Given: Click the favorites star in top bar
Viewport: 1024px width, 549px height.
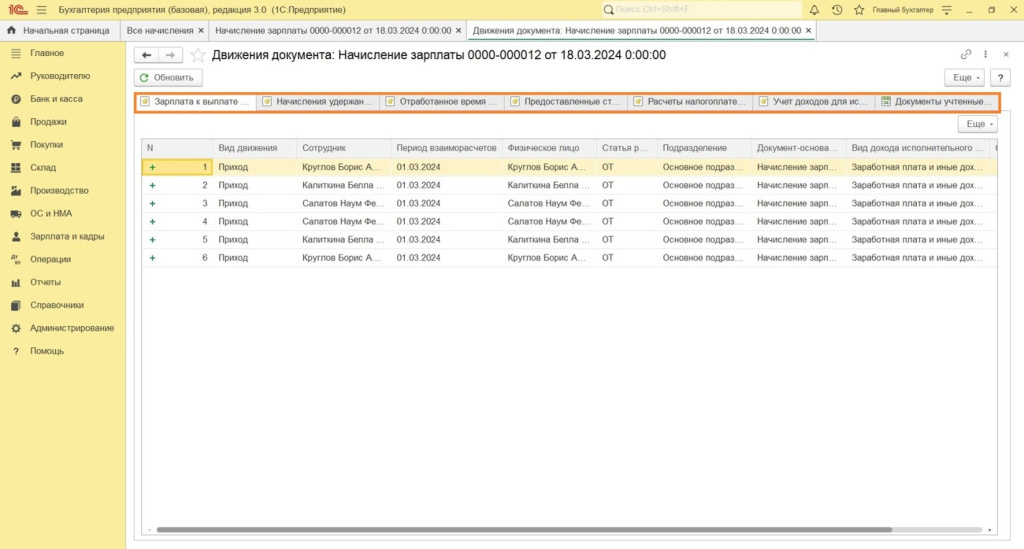Looking at the screenshot, I should coord(857,9).
